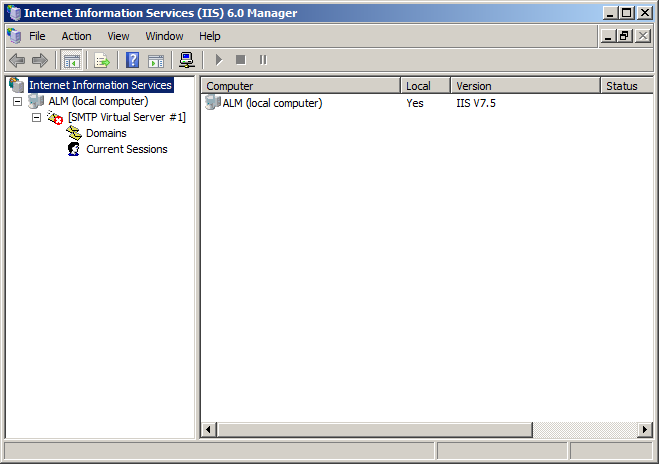Click the Internet Information Services root node icon
Image resolution: width=659 pixels, height=464 pixels.
16,85
